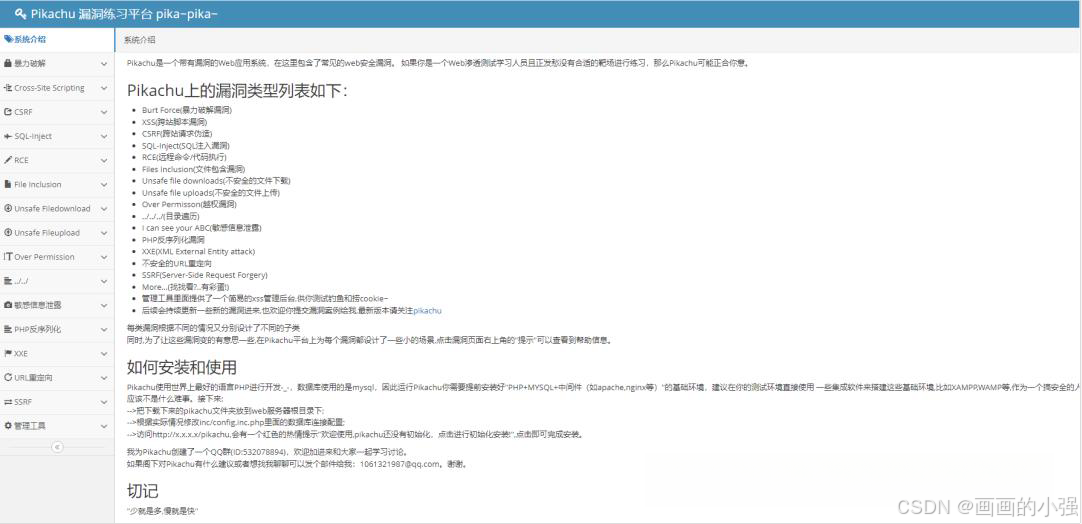Screen dimensions: 1082x524
Task: Open 管理工具 menu item
Action: pos(57,426)
